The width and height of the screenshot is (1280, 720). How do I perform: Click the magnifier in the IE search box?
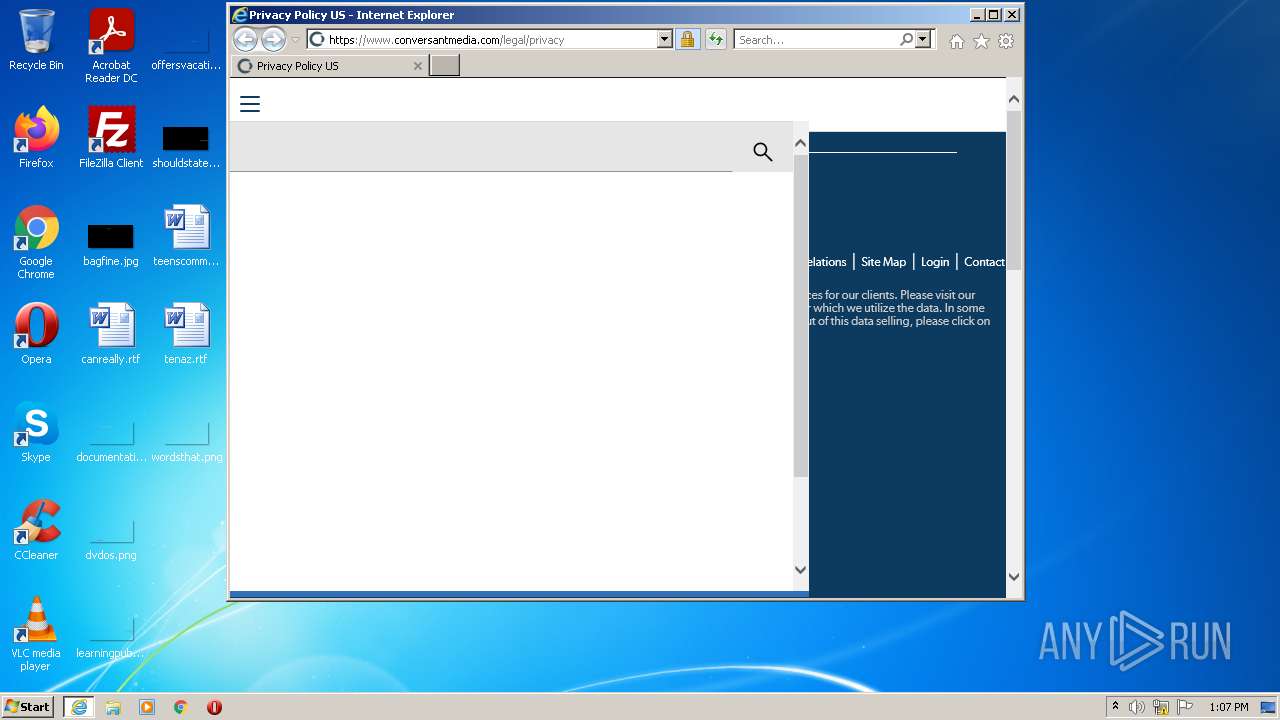tap(906, 39)
